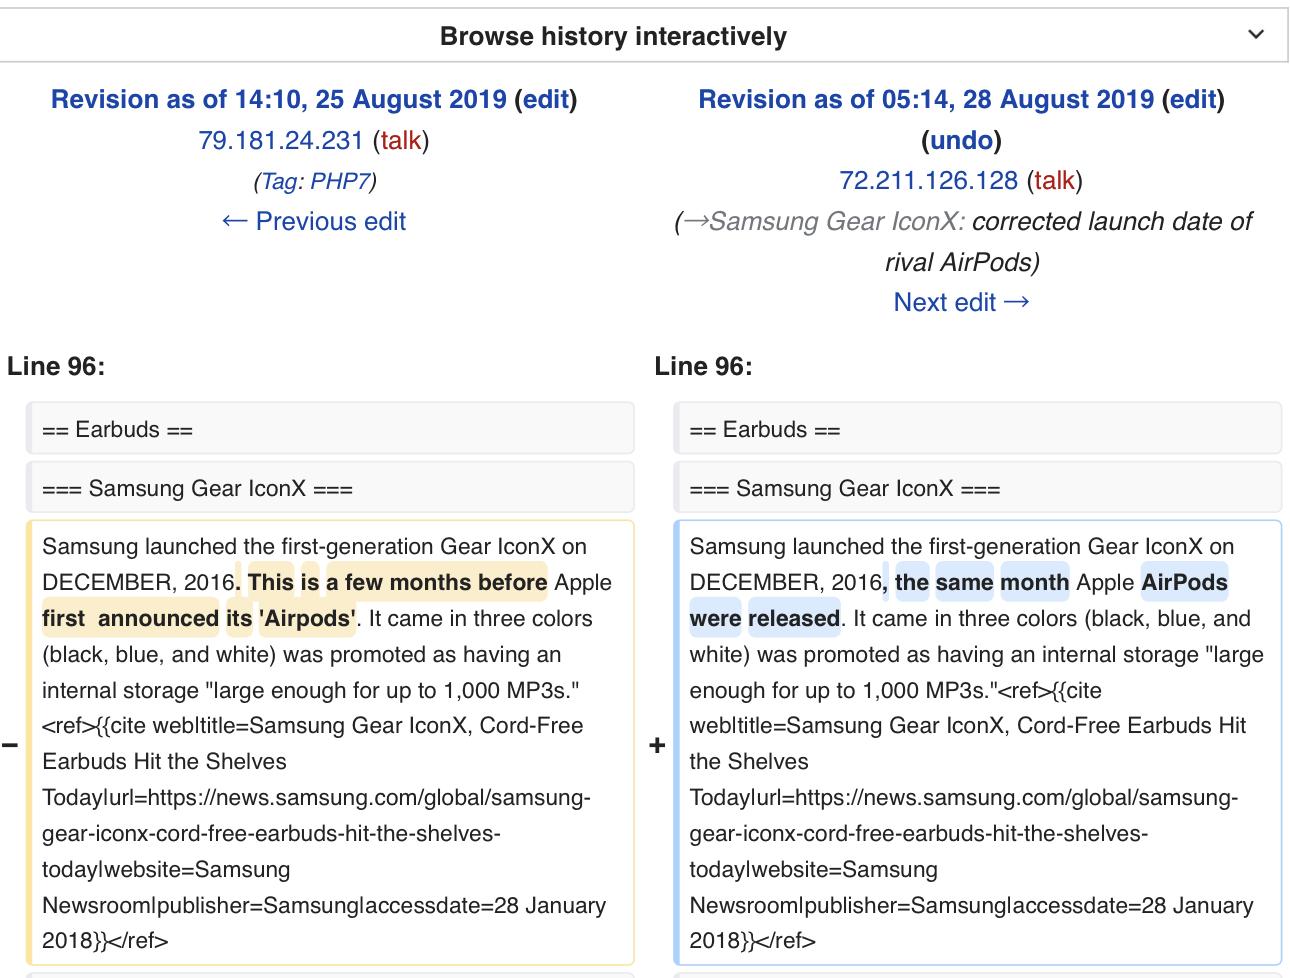Viewport: 1290px width, 978px height.
Task: Click the Browse history interactively heading
Action: [613, 37]
